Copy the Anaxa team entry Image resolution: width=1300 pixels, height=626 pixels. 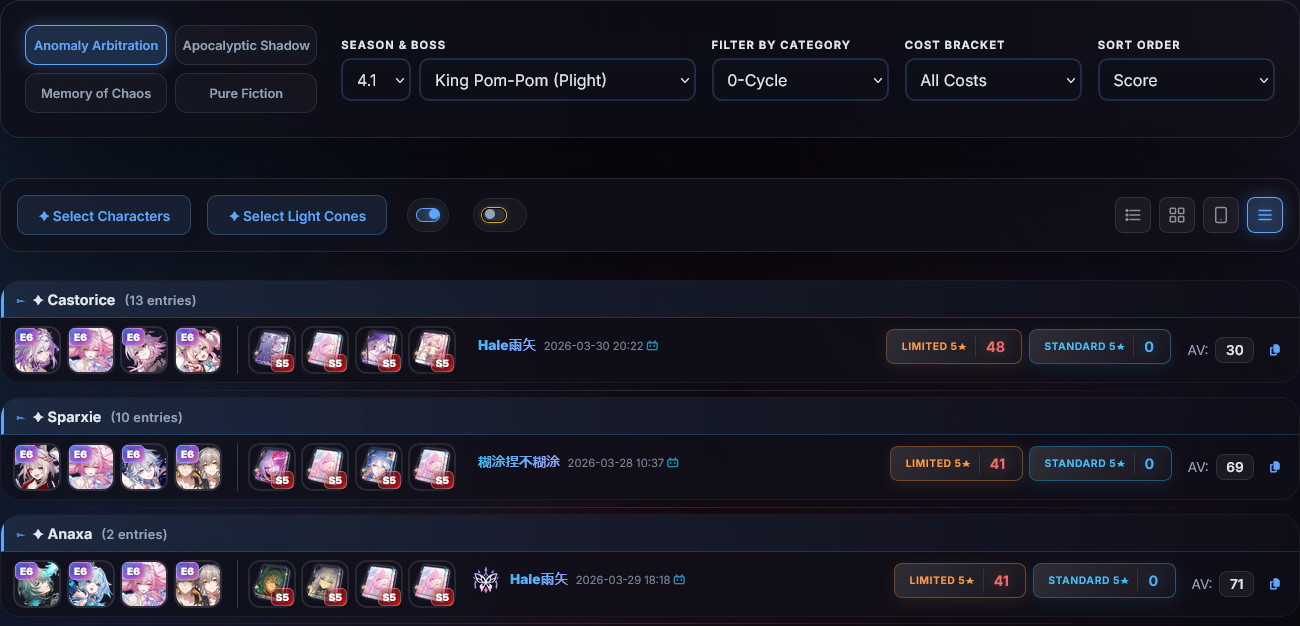[1275, 584]
